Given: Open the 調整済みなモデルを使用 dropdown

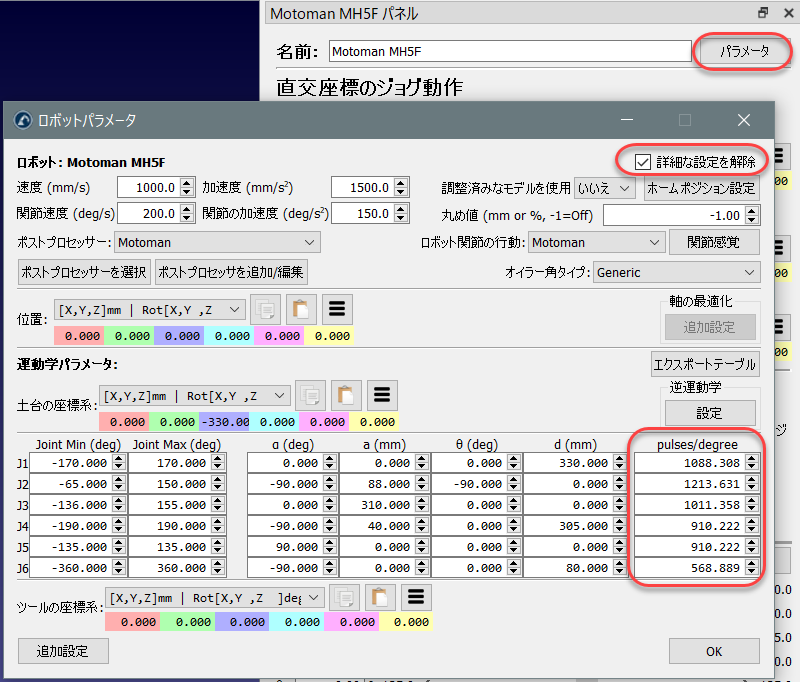Looking at the screenshot, I should tap(605, 188).
